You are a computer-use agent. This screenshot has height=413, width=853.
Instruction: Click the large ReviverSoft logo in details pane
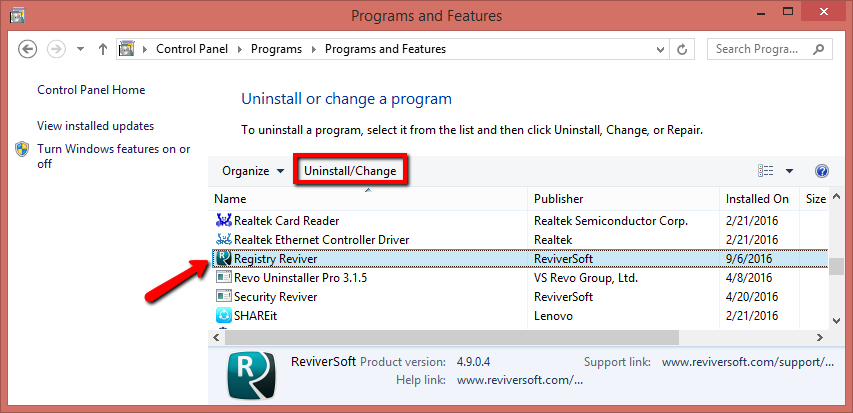[x=251, y=374]
